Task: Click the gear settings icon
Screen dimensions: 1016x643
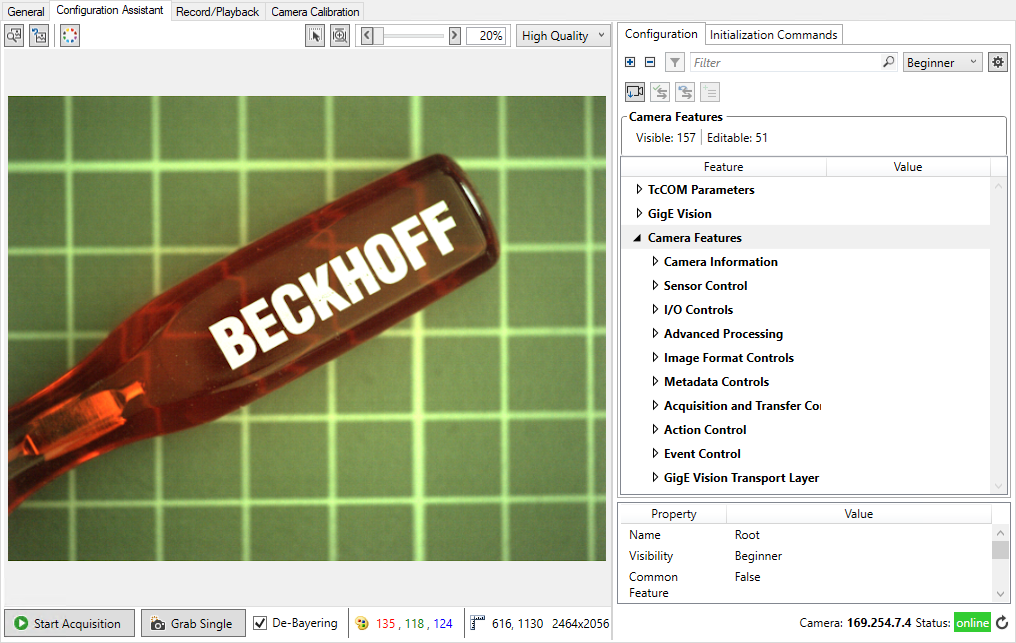Action: (x=998, y=62)
